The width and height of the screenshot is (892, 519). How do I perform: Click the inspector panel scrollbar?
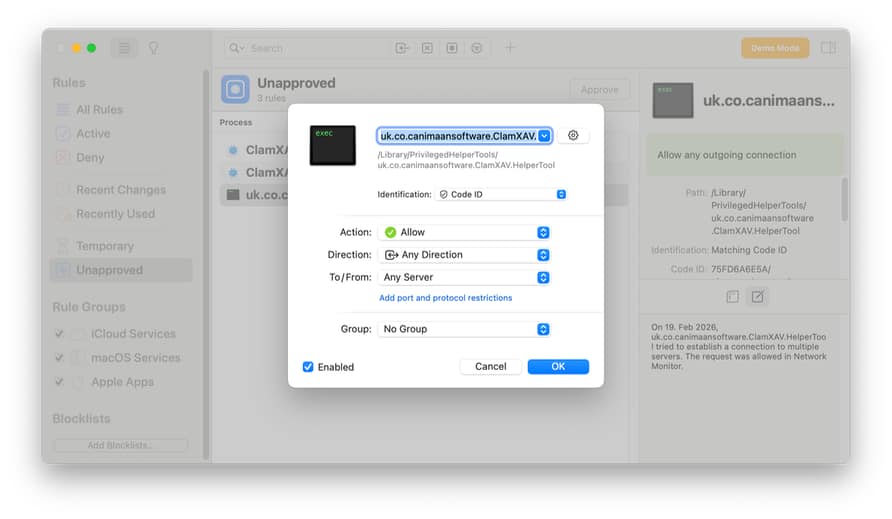pos(845,199)
